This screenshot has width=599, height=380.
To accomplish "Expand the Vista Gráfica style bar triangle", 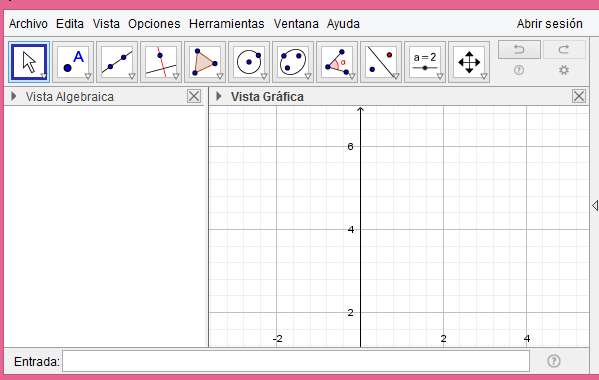I will [x=219, y=96].
